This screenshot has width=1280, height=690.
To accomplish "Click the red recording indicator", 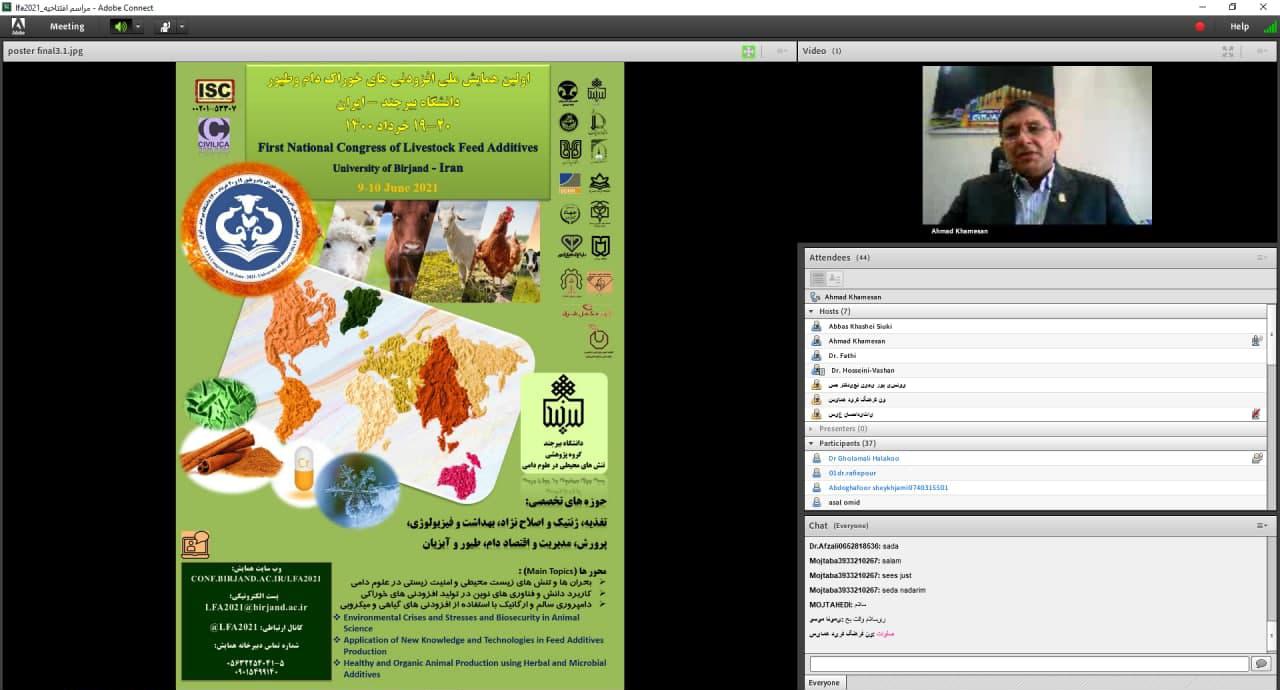I will 1200,26.
